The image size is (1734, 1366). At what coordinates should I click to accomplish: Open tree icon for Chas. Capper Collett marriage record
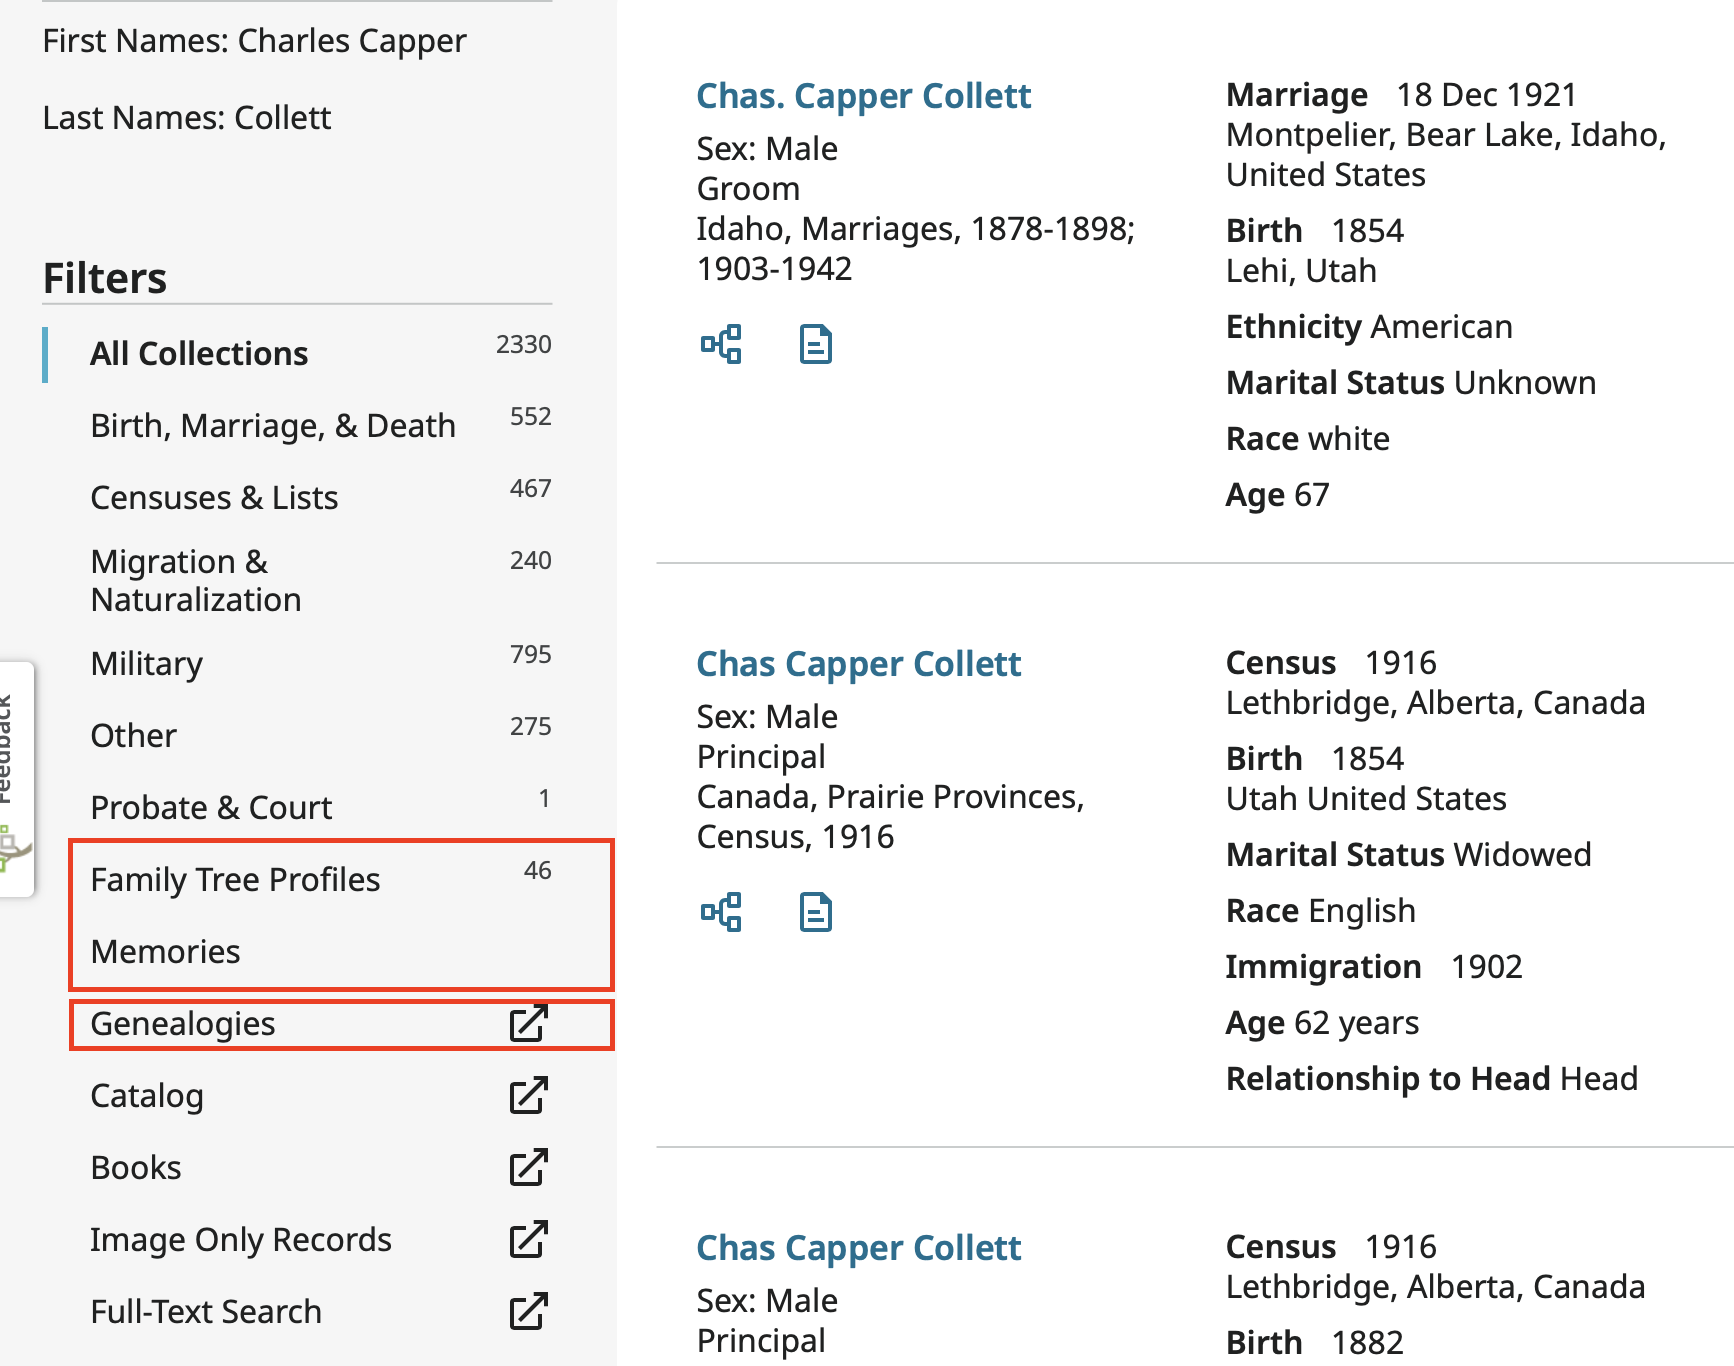click(x=721, y=344)
